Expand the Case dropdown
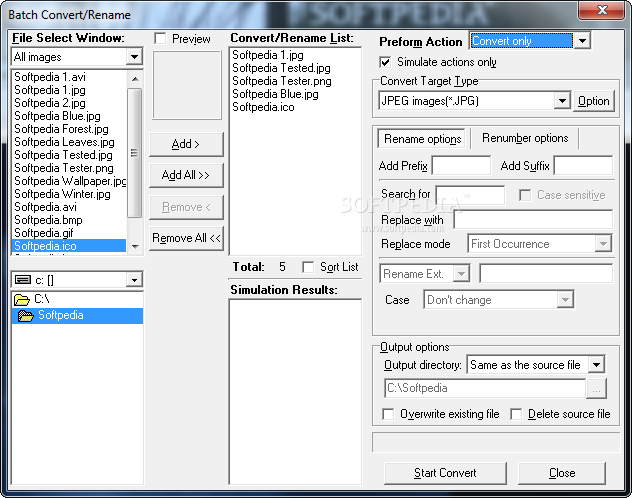632x498 pixels. (x=565, y=300)
